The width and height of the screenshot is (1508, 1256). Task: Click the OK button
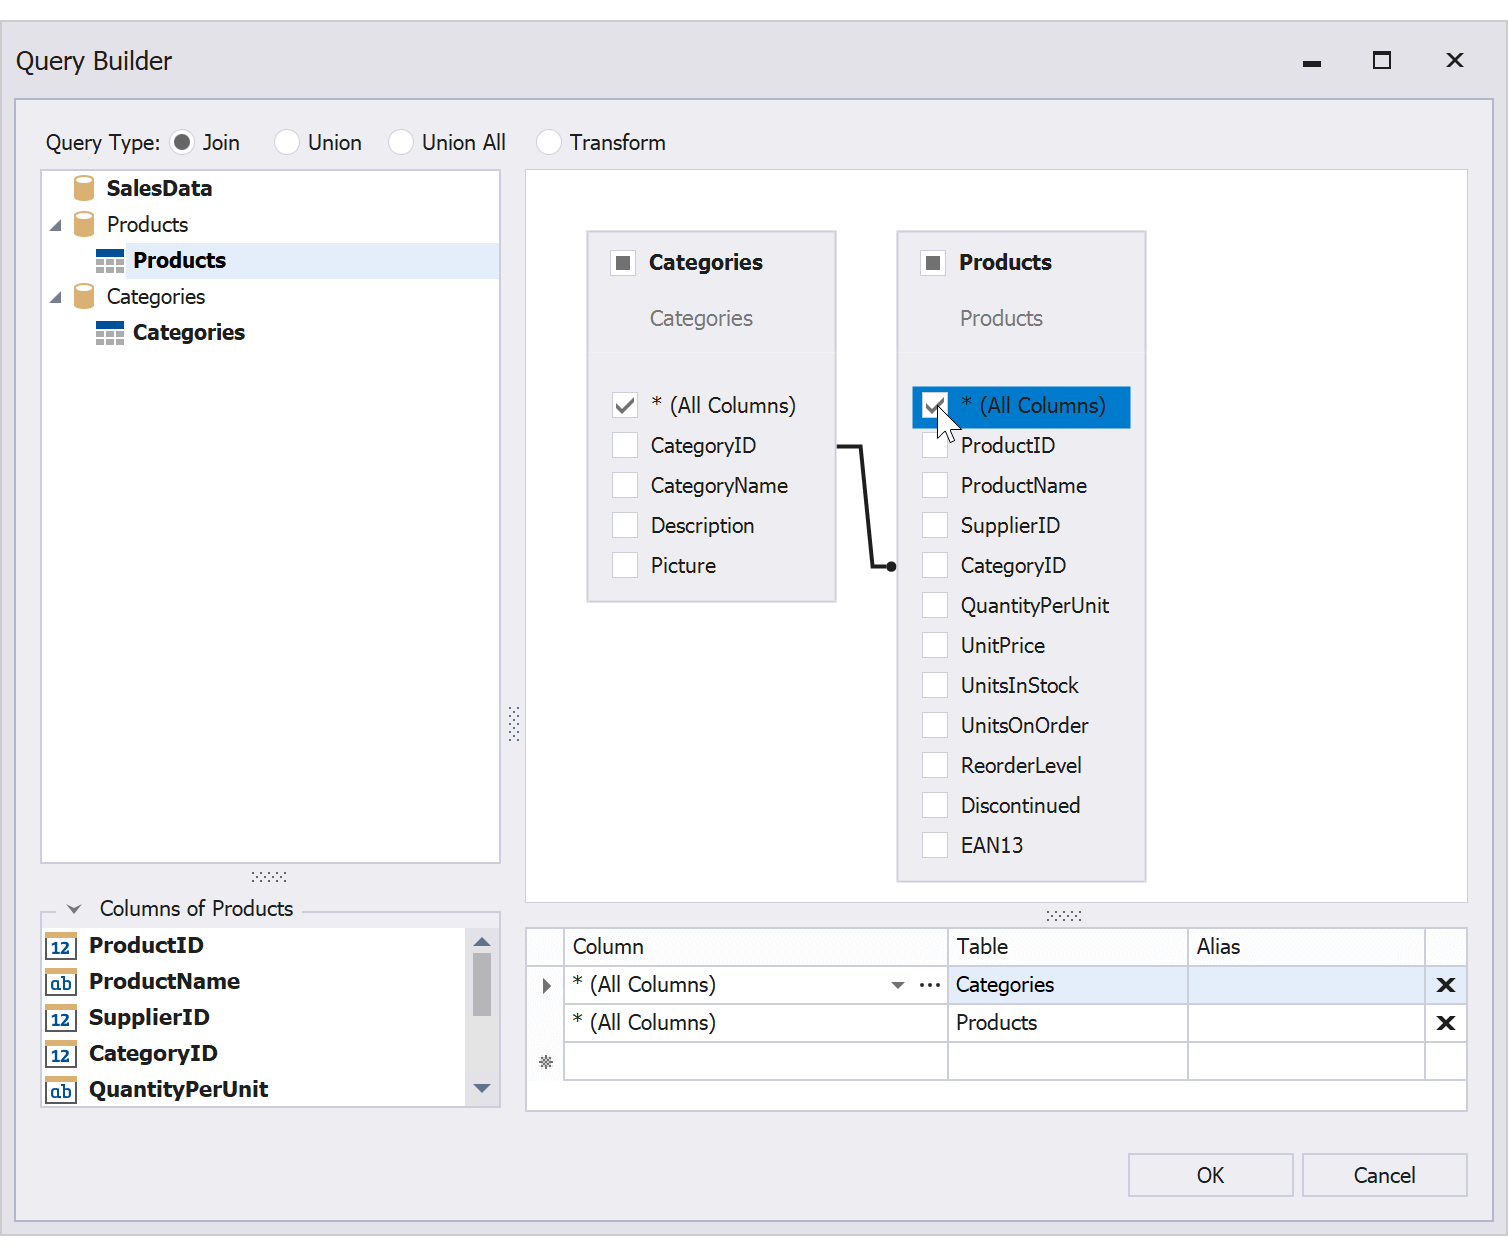(x=1209, y=1175)
